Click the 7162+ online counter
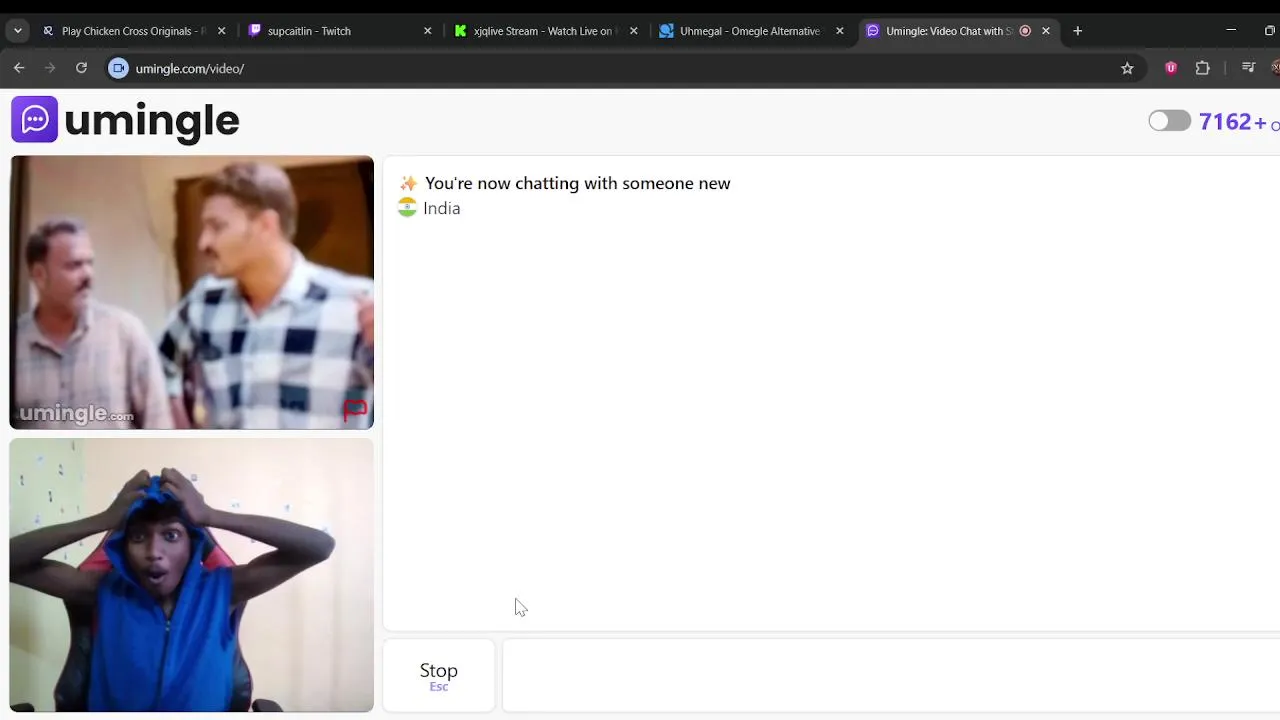This screenshot has height=720, width=1280. coord(1239,122)
